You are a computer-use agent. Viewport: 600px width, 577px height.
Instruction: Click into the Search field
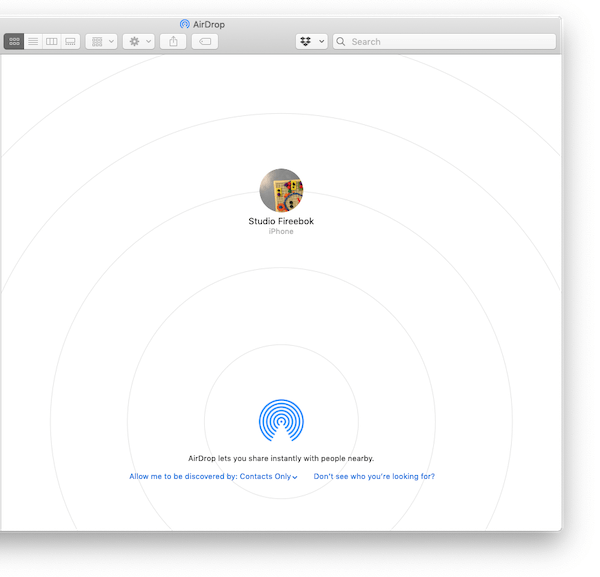point(444,41)
